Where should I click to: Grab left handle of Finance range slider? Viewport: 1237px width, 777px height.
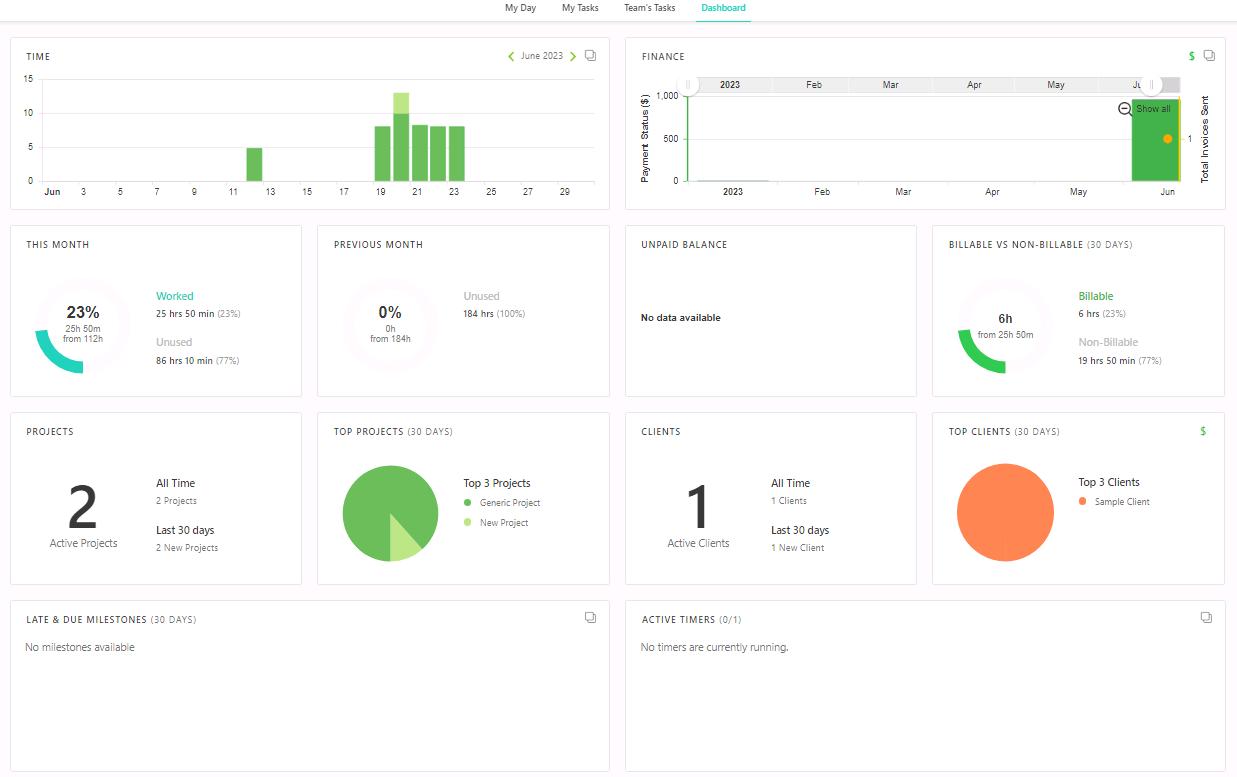[x=687, y=85]
